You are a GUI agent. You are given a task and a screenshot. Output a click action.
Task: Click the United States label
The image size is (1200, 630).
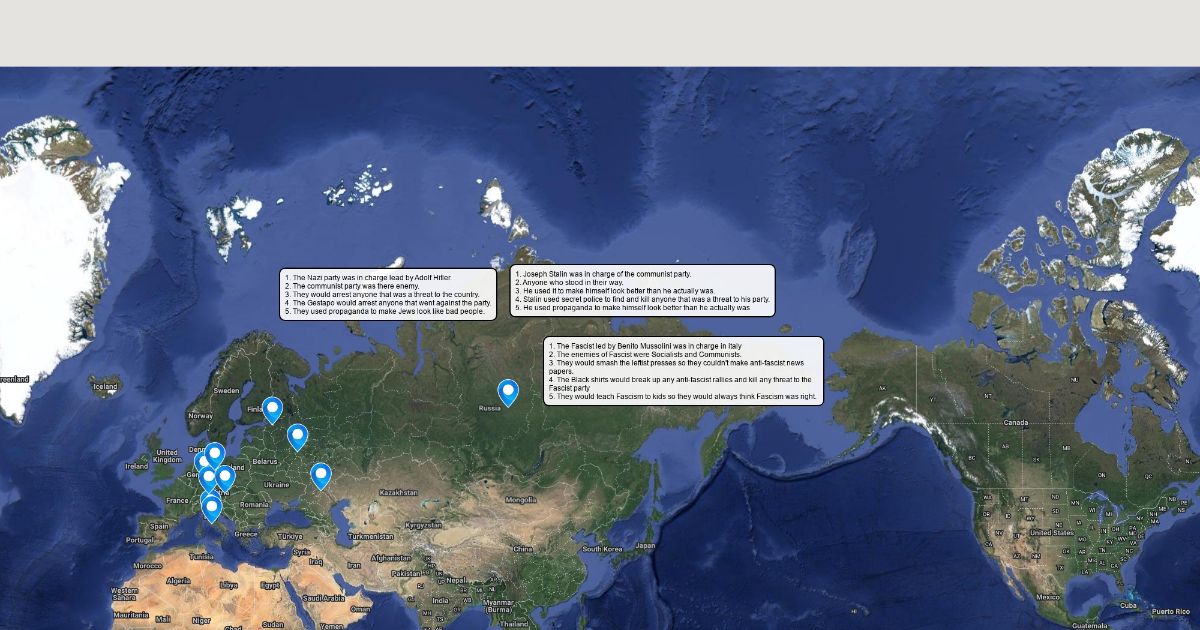click(x=1051, y=533)
